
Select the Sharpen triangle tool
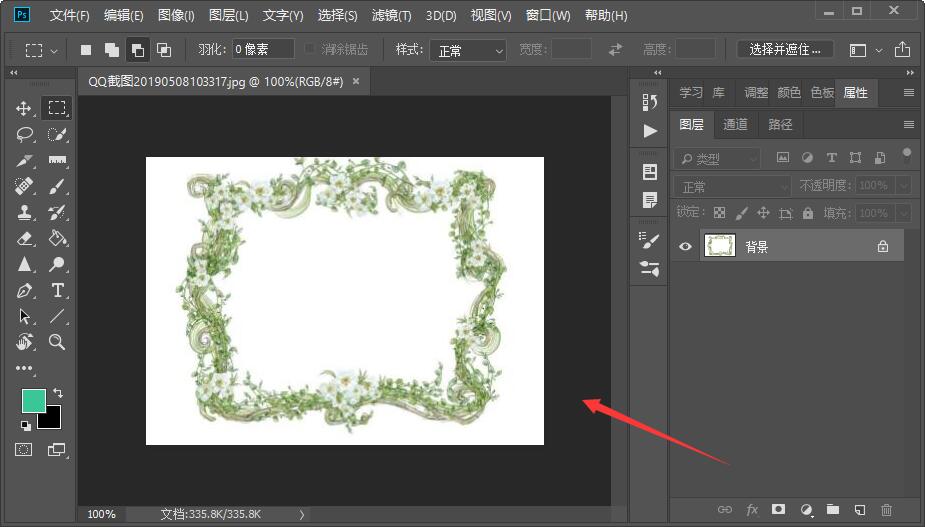click(24, 264)
